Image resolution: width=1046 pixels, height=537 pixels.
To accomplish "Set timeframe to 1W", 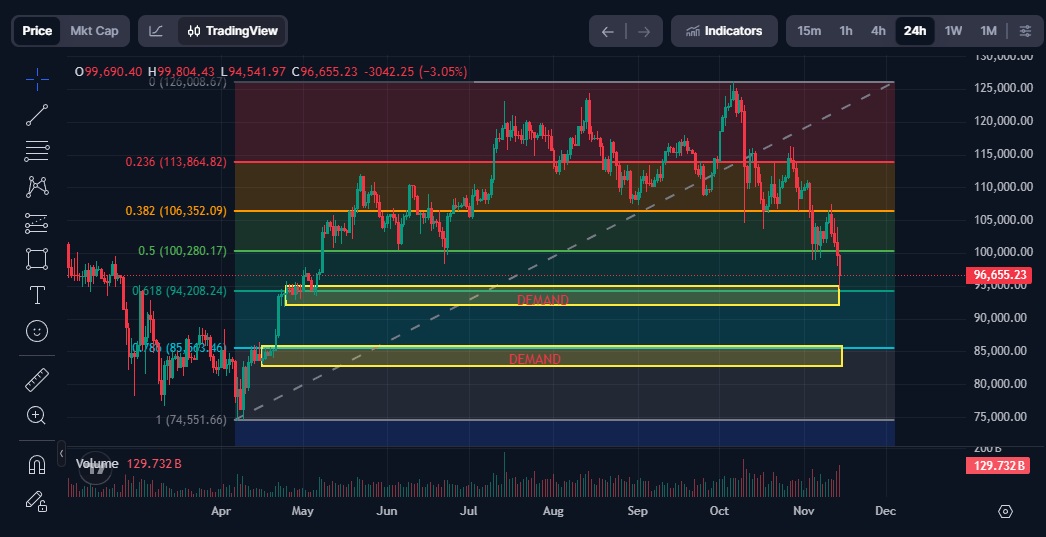I will (953, 31).
